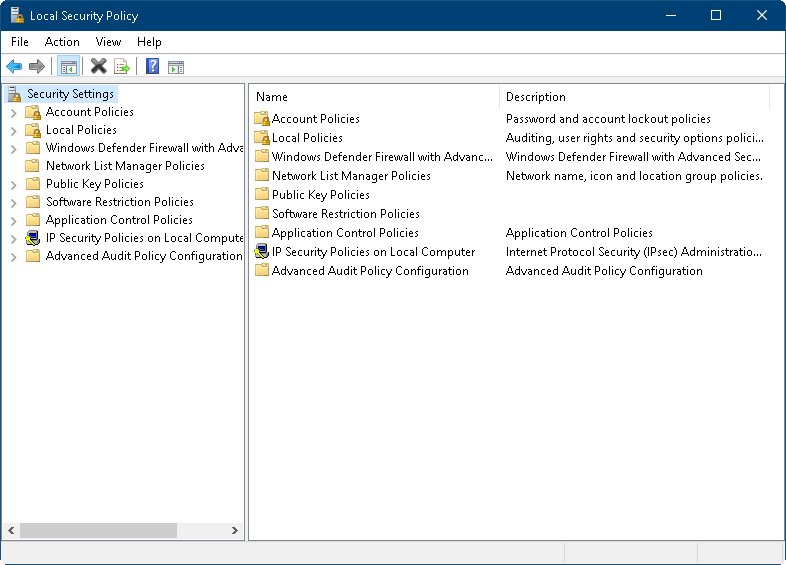Expand Local Policies node in left tree
The height and width of the screenshot is (565, 786).
[14, 130]
